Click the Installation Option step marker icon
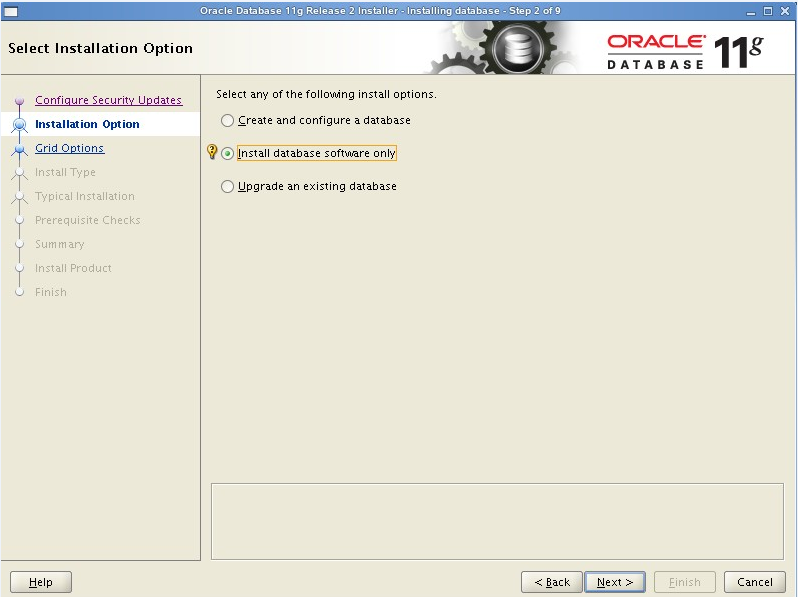The width and height of the screenshot is (798, 597). pyautogui.click(x=19, y=125)
